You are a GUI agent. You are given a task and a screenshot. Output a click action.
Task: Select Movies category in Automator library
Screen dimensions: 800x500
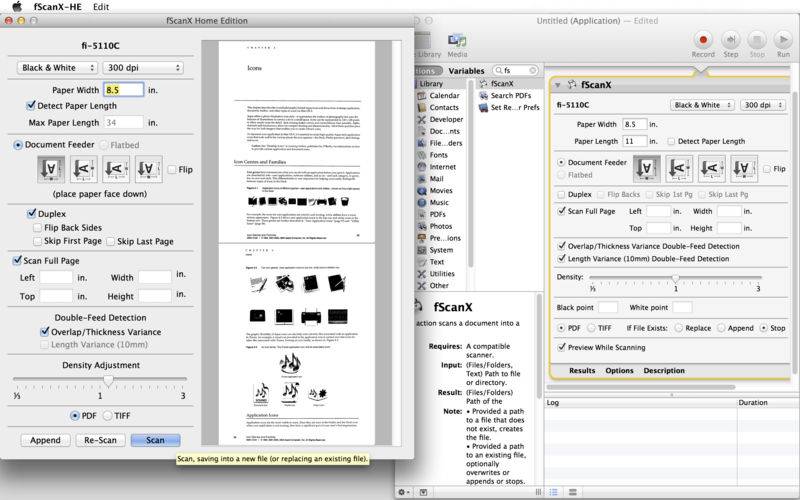coord(440,190)
